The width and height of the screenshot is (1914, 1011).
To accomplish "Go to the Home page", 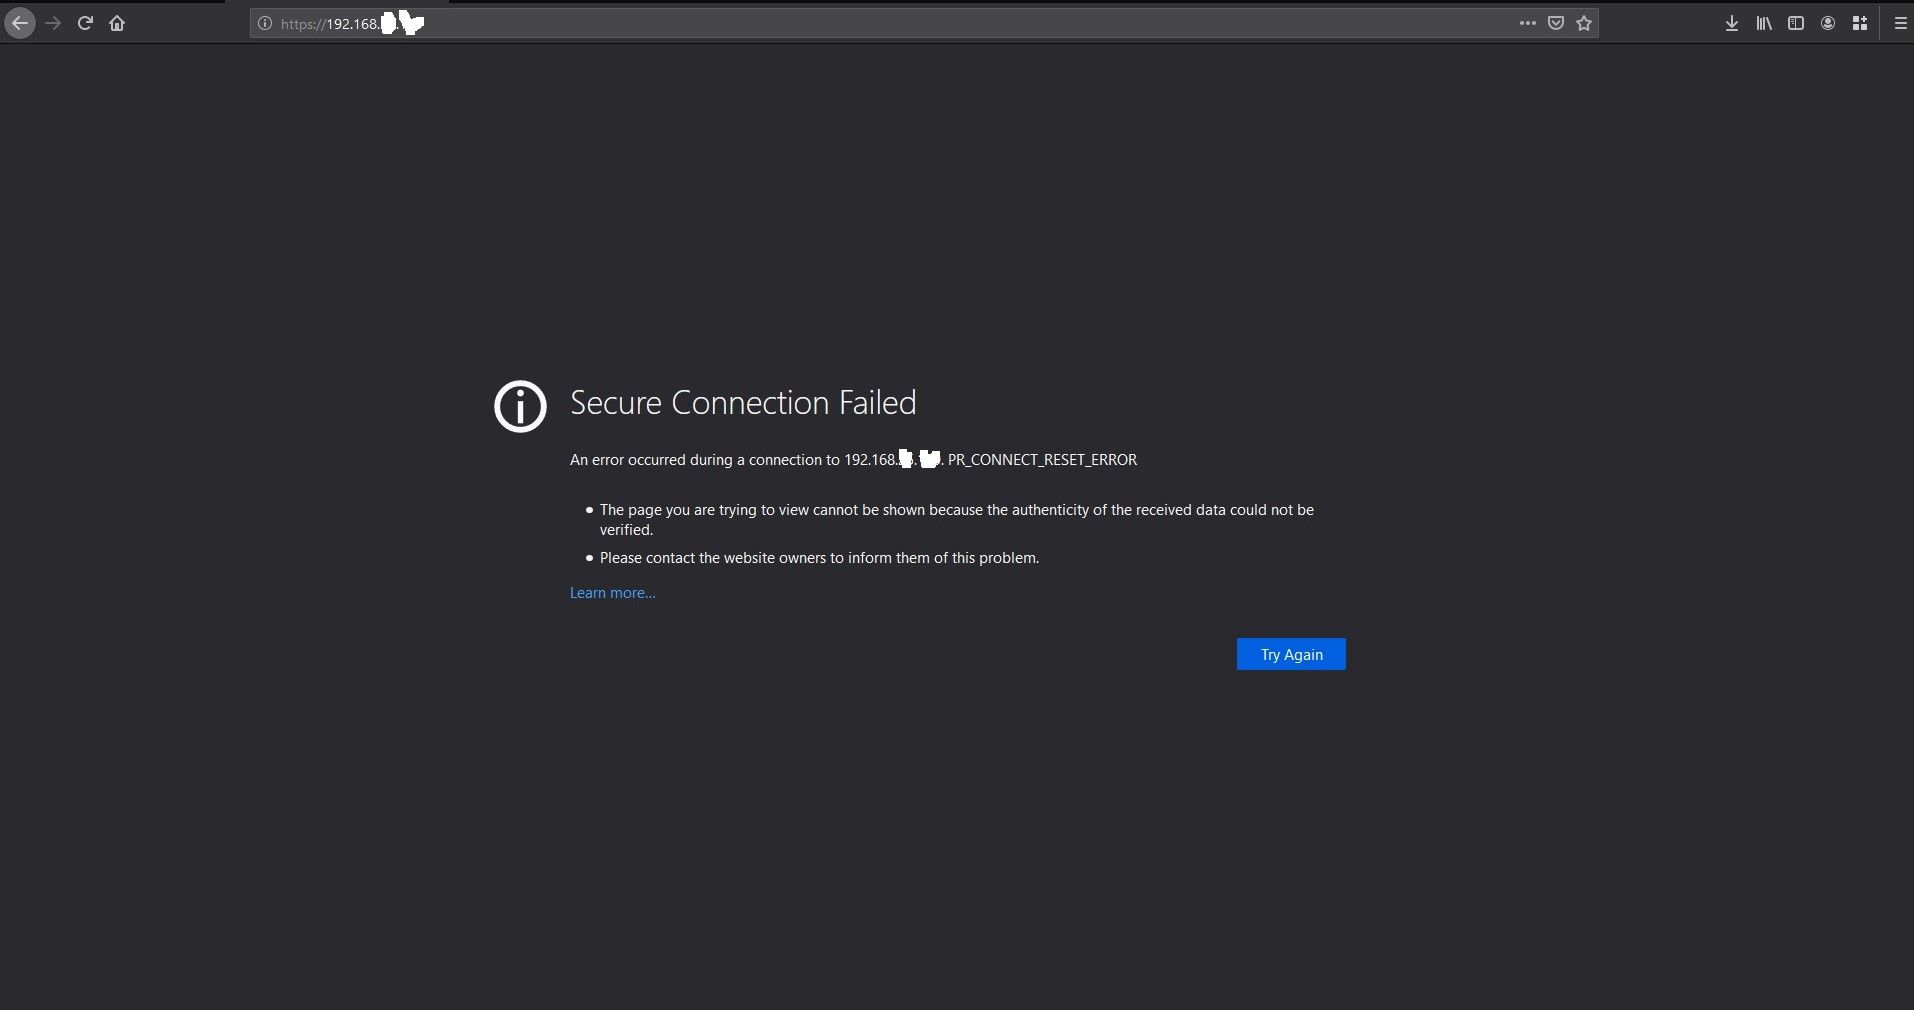I will click(x=117, y=23).
